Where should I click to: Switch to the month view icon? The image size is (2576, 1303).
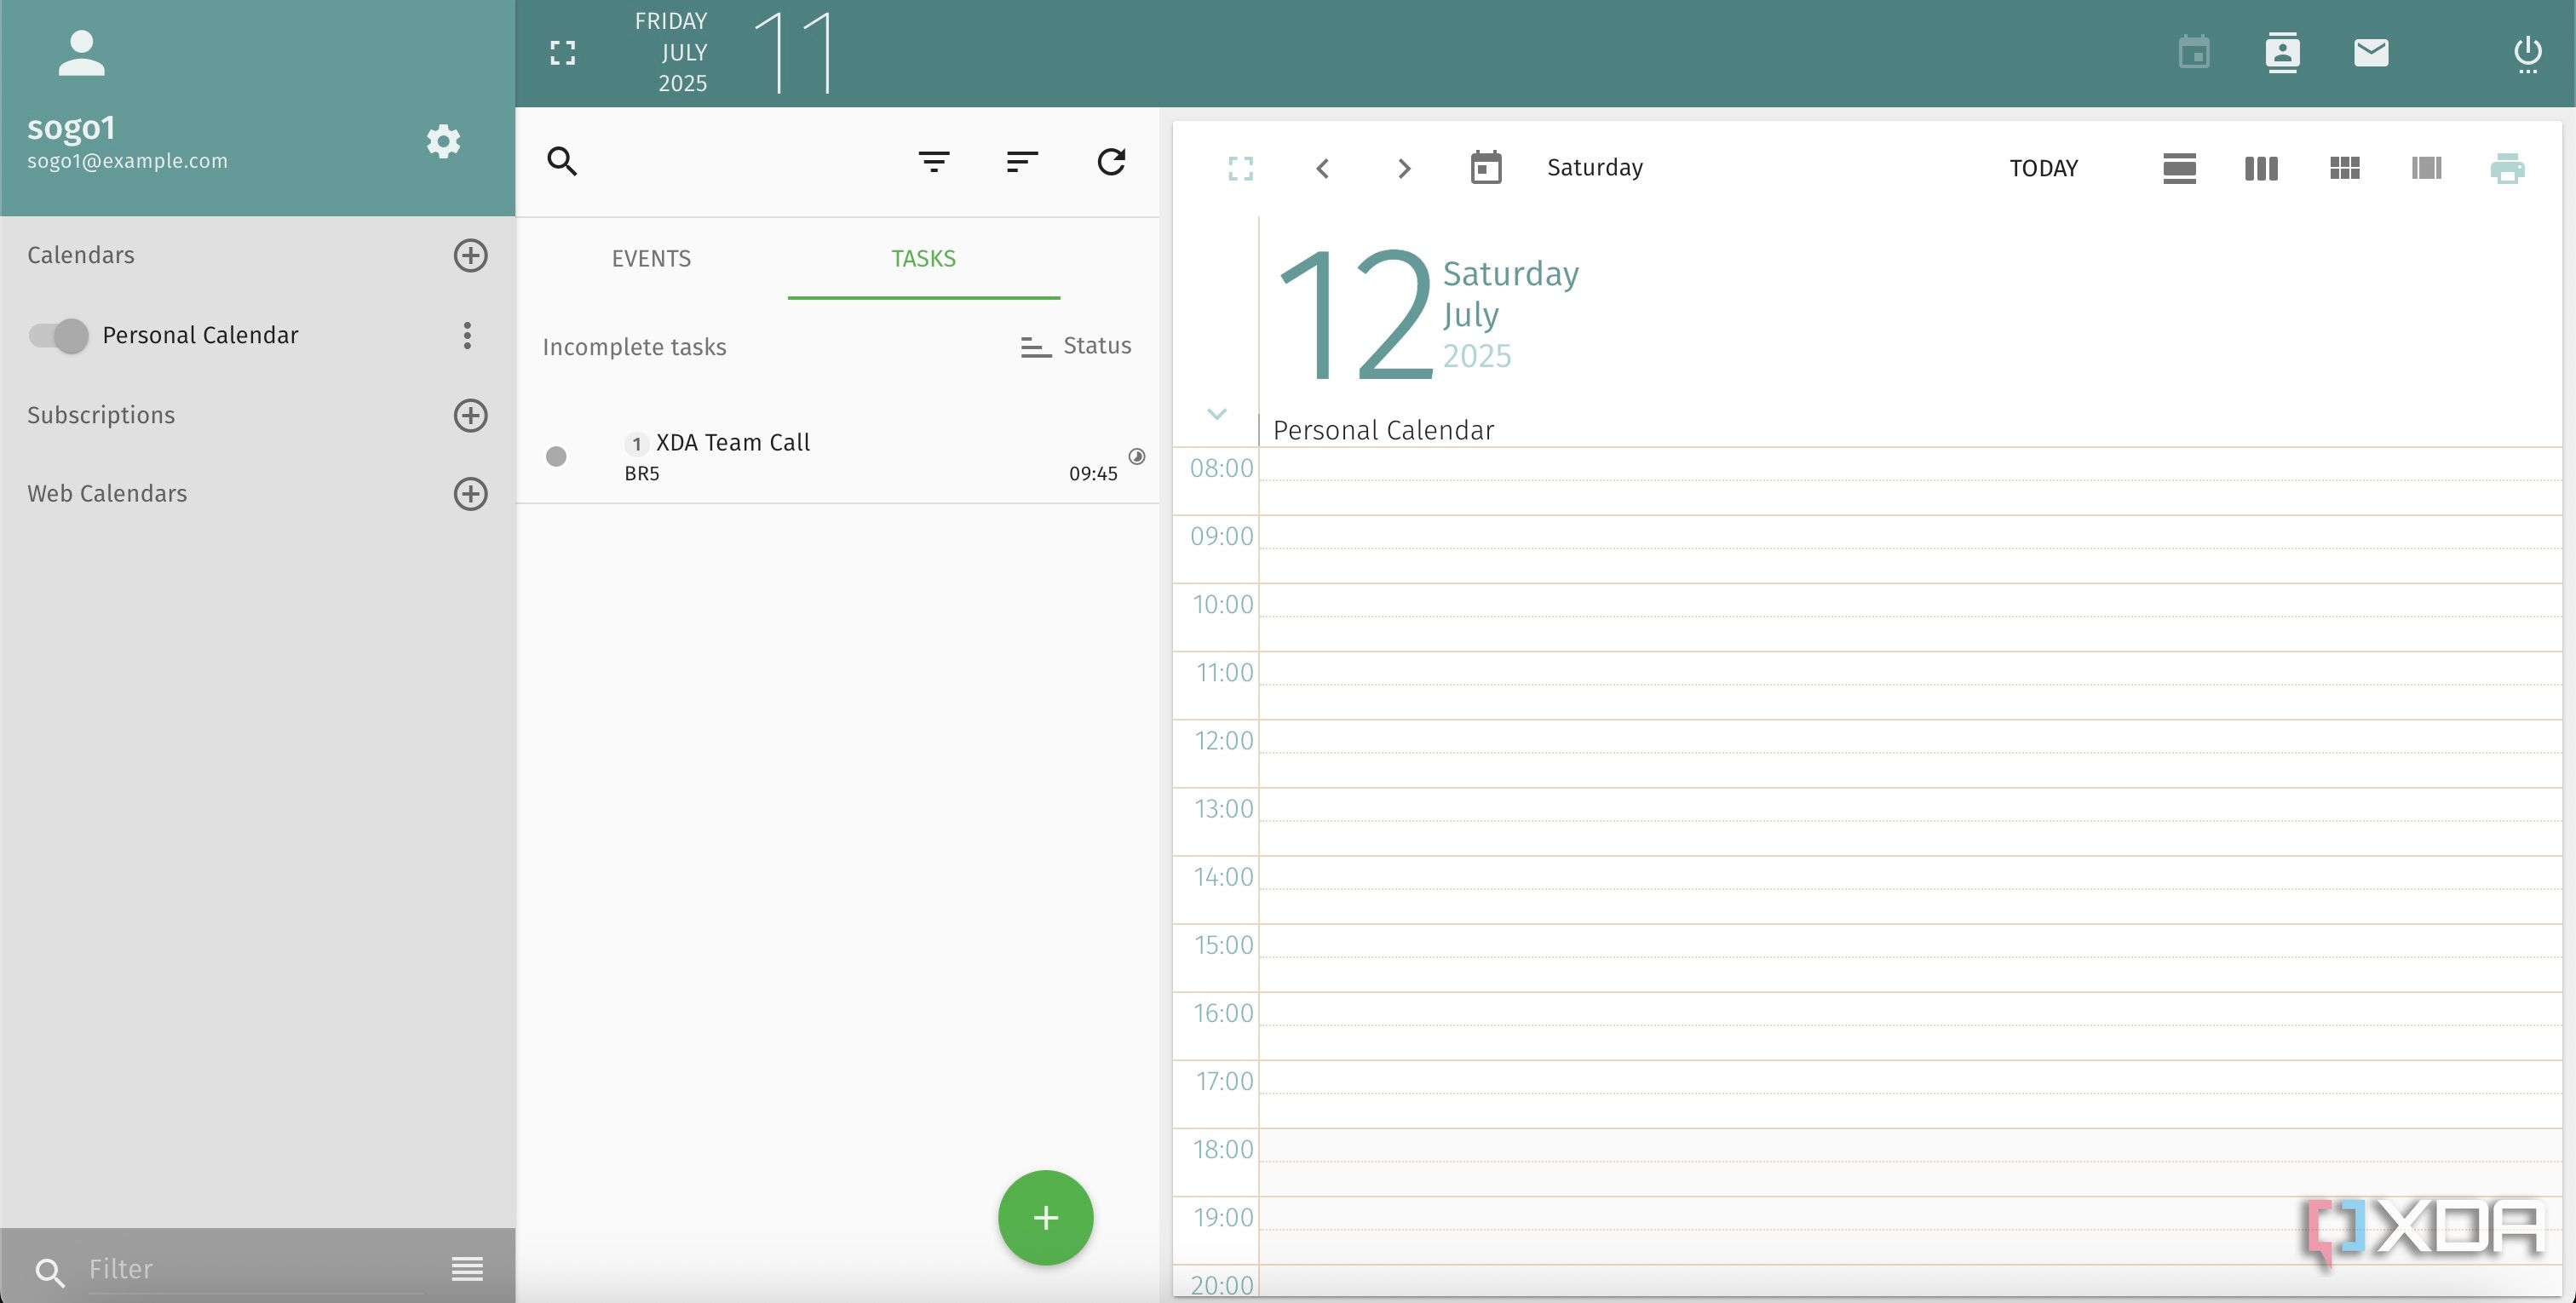point(2344,168)
